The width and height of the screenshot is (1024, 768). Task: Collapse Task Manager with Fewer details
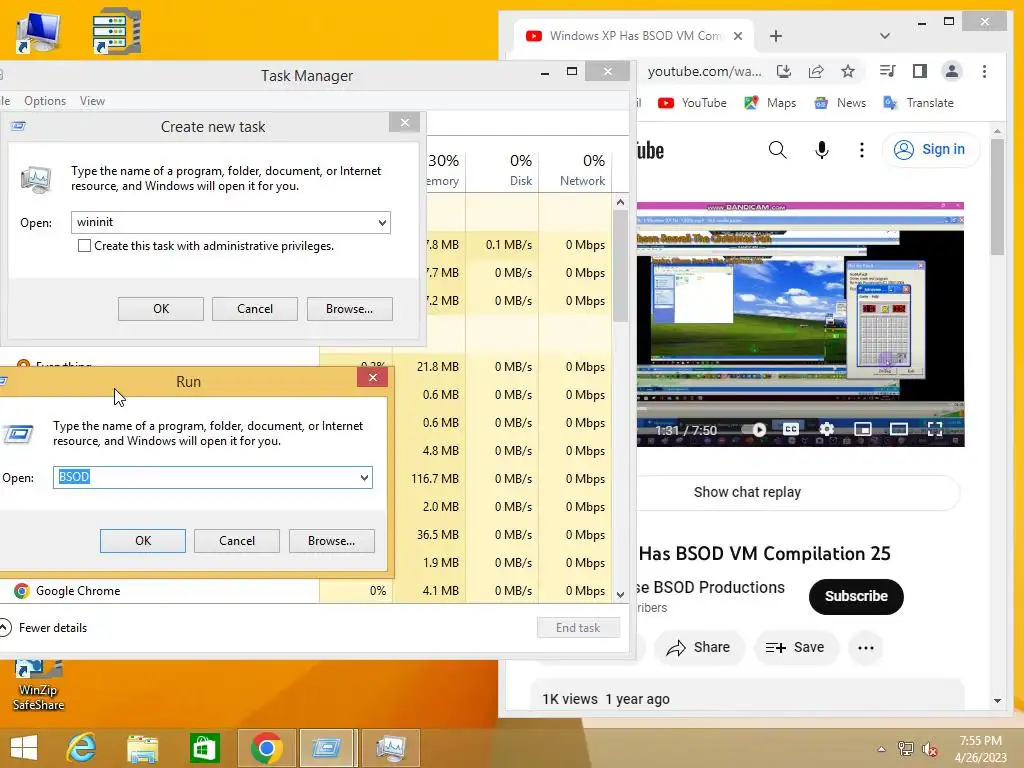coord(44,628)
